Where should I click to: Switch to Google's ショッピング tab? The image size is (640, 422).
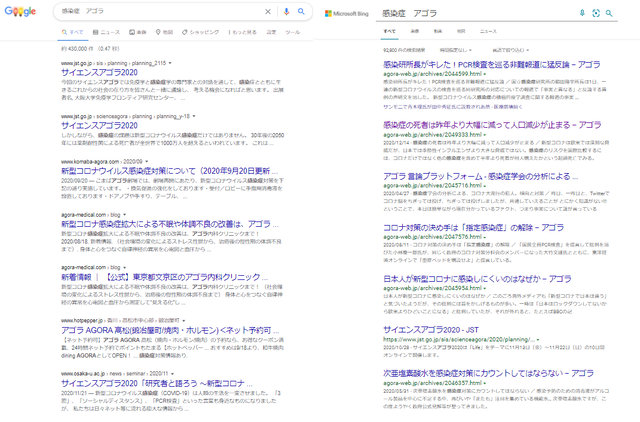[x=200, y=32]
